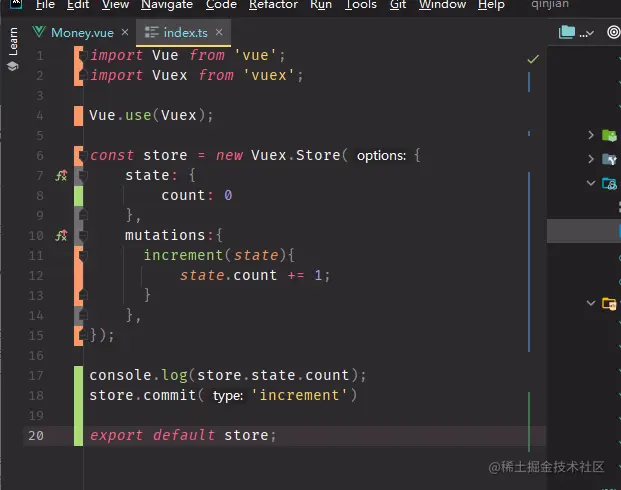Switch to the Money.vue tab
The height and width of the screenshot is (490, 621).
coord(82,32)
